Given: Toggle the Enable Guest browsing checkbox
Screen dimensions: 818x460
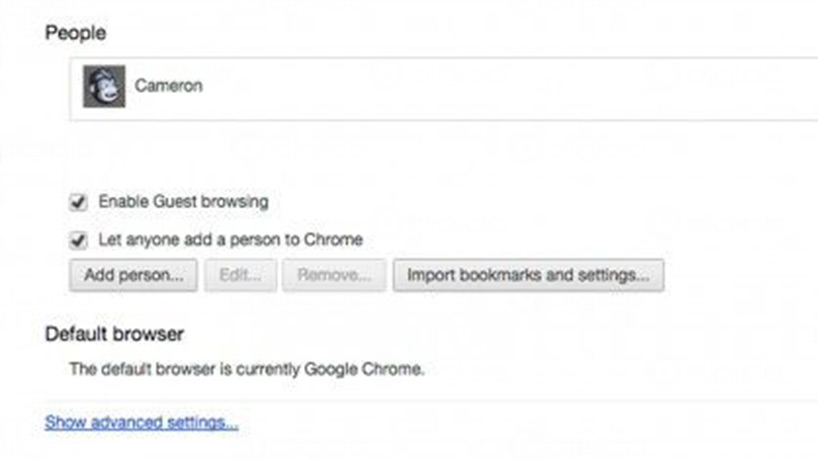Looking at the screenshot, I should (x=78, y=202).
